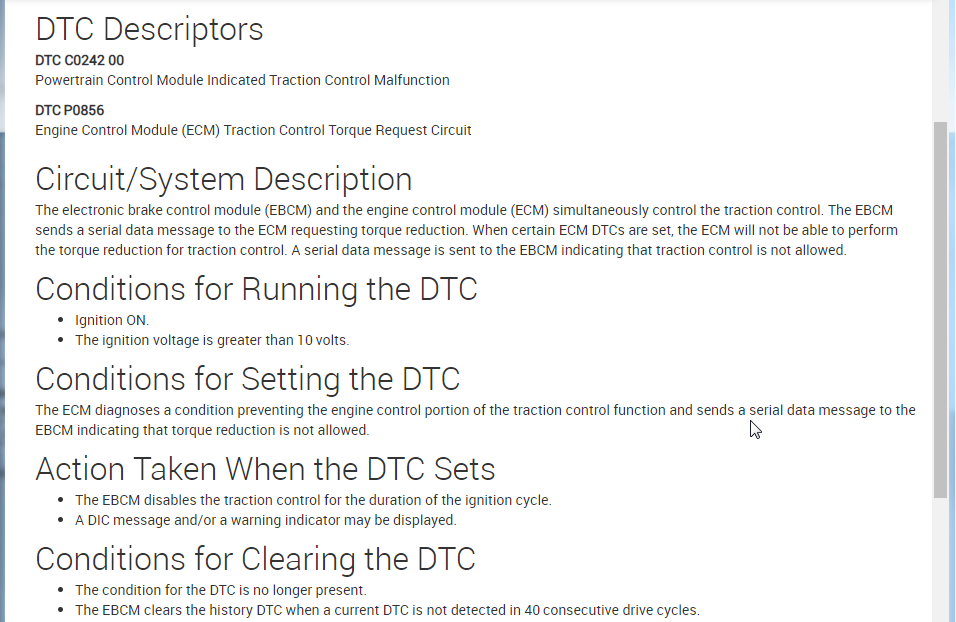The image size is (956, 622).
Task: Click the 40 consecutive drive cycles bullet
Action: (x=387, y=610)
